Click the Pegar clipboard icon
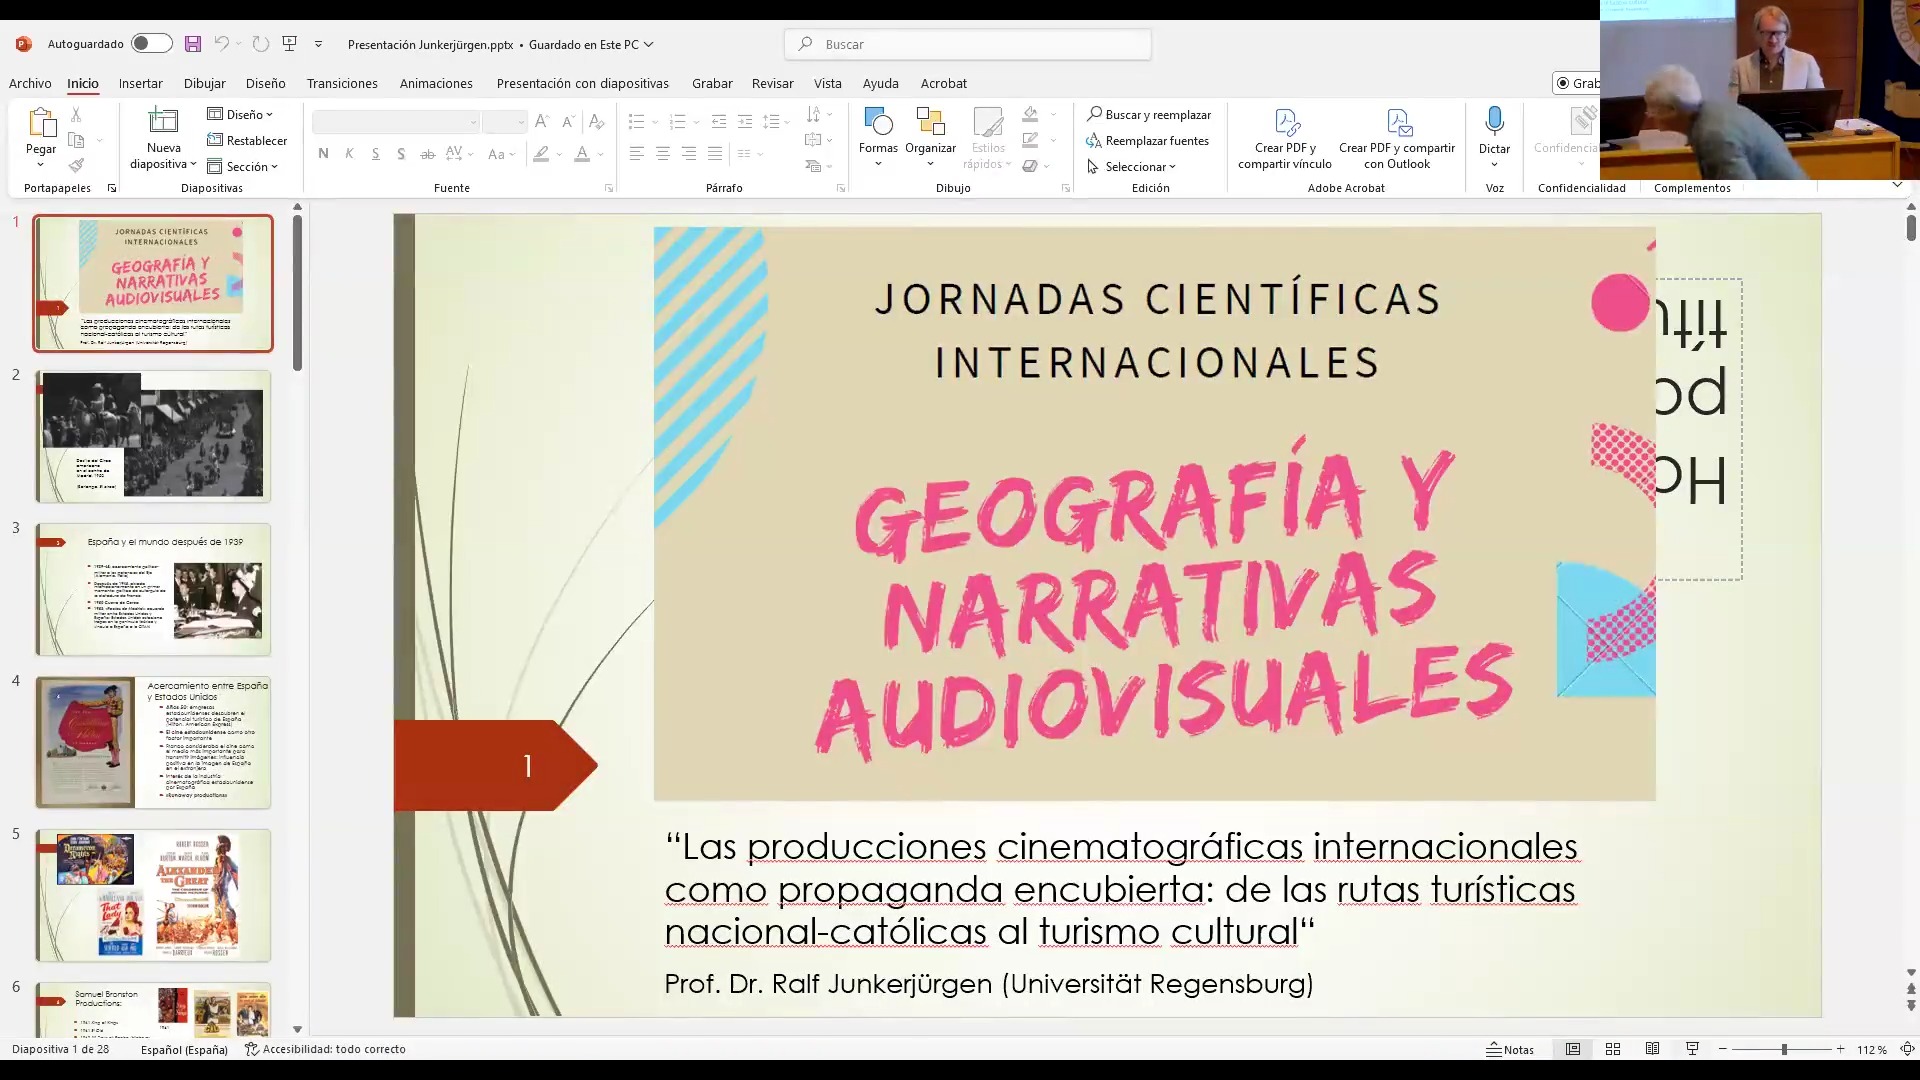The width and height of the screenshot is (1920, 1080). tap(41, 124)
